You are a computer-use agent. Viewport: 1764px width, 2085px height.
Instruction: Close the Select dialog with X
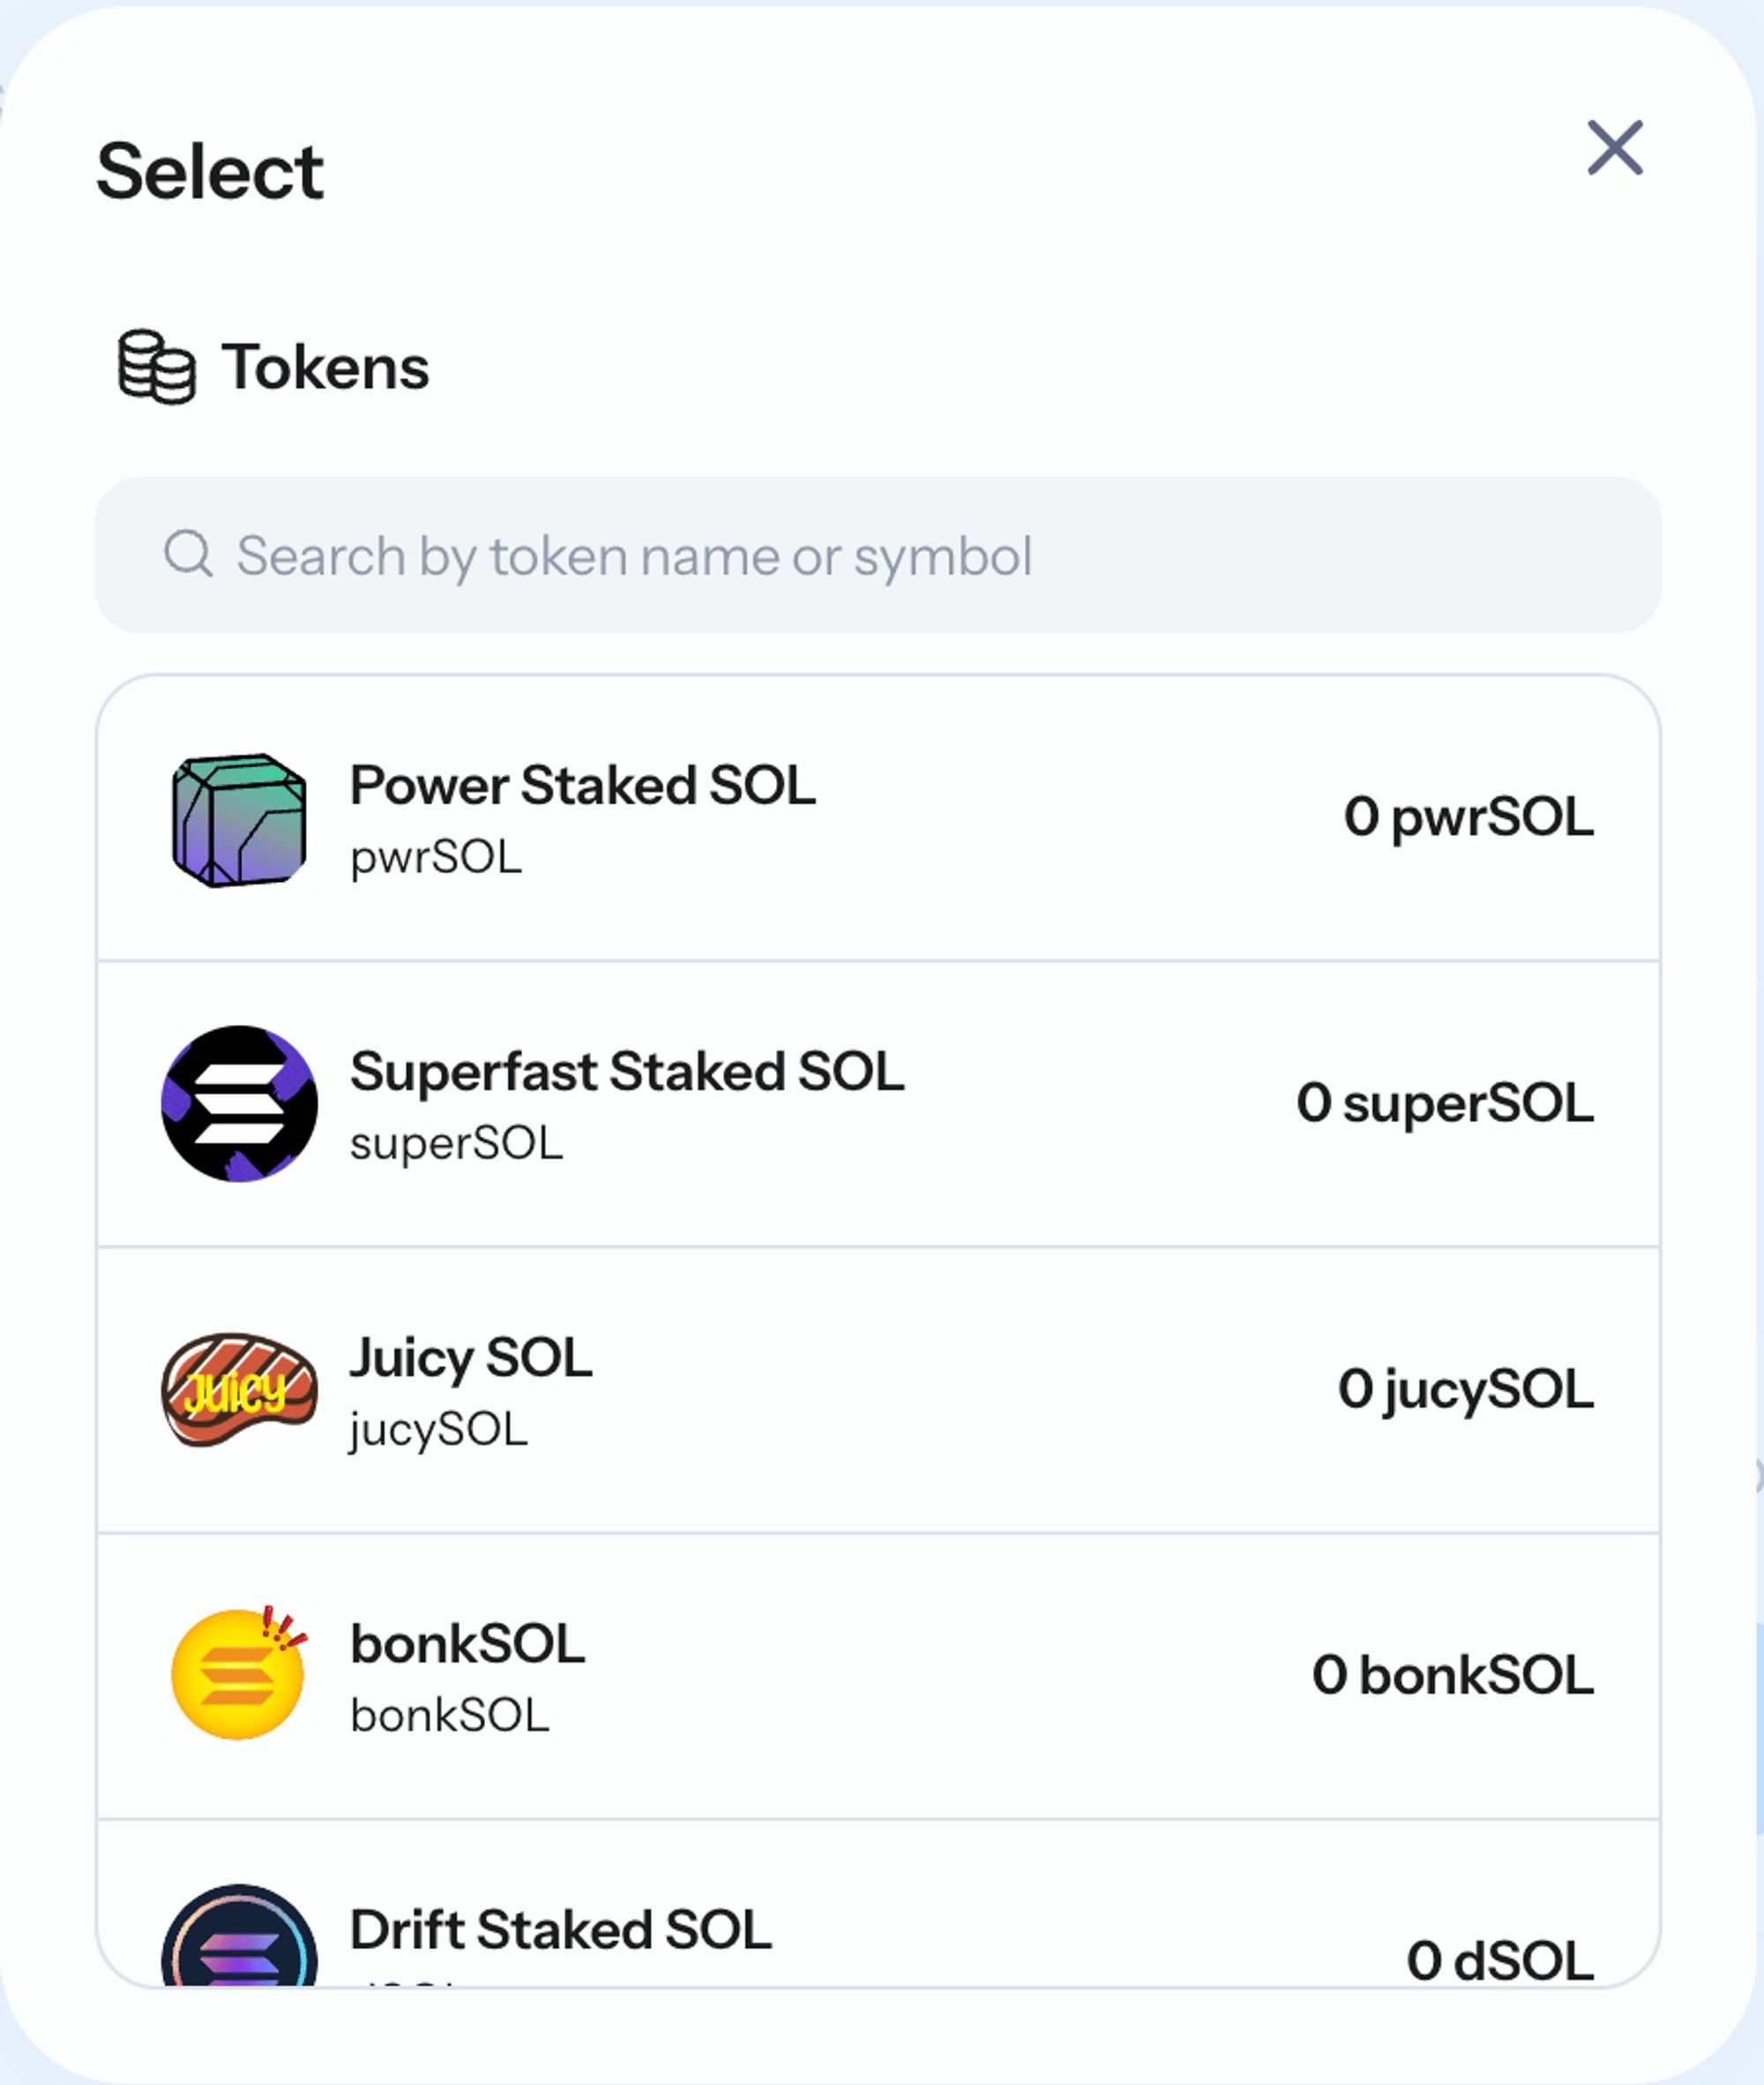pos(1614,148)
